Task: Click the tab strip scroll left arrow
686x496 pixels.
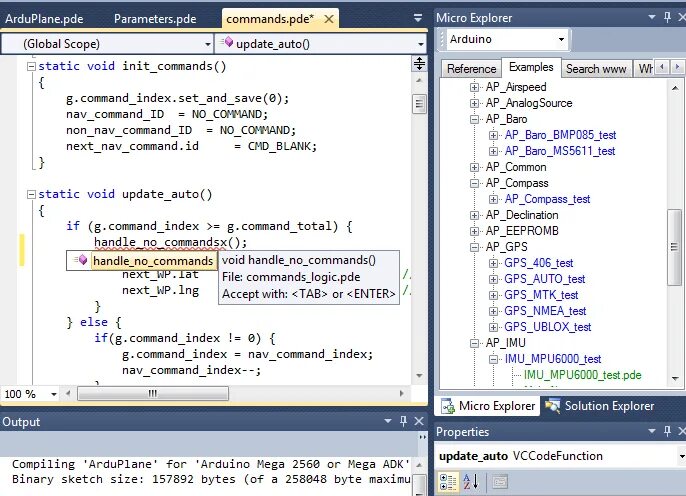Action: (662, 67)
